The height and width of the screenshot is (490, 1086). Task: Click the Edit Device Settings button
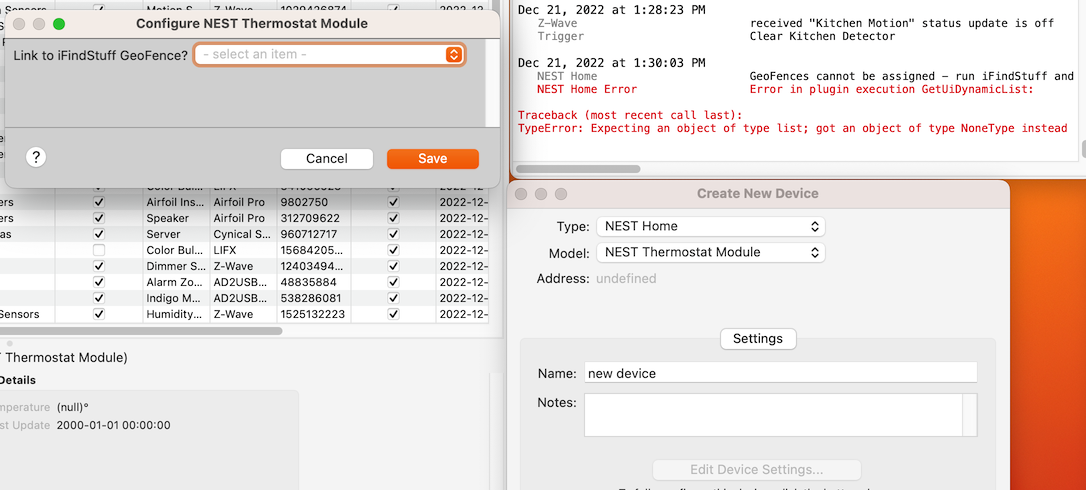tap(756, 470)
